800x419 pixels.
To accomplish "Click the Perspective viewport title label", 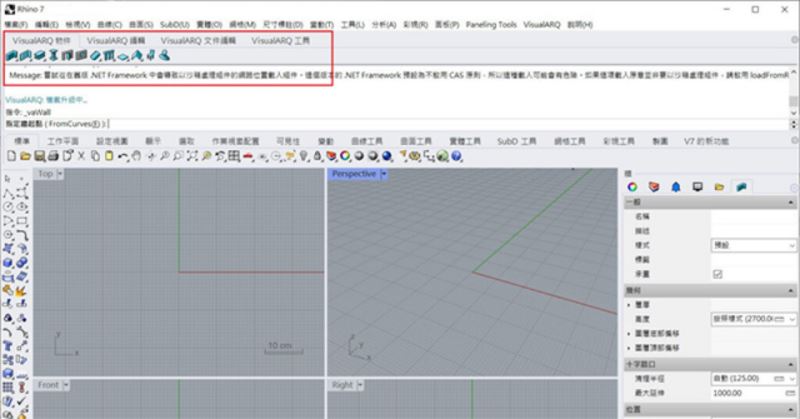I will tap(354, 174).
